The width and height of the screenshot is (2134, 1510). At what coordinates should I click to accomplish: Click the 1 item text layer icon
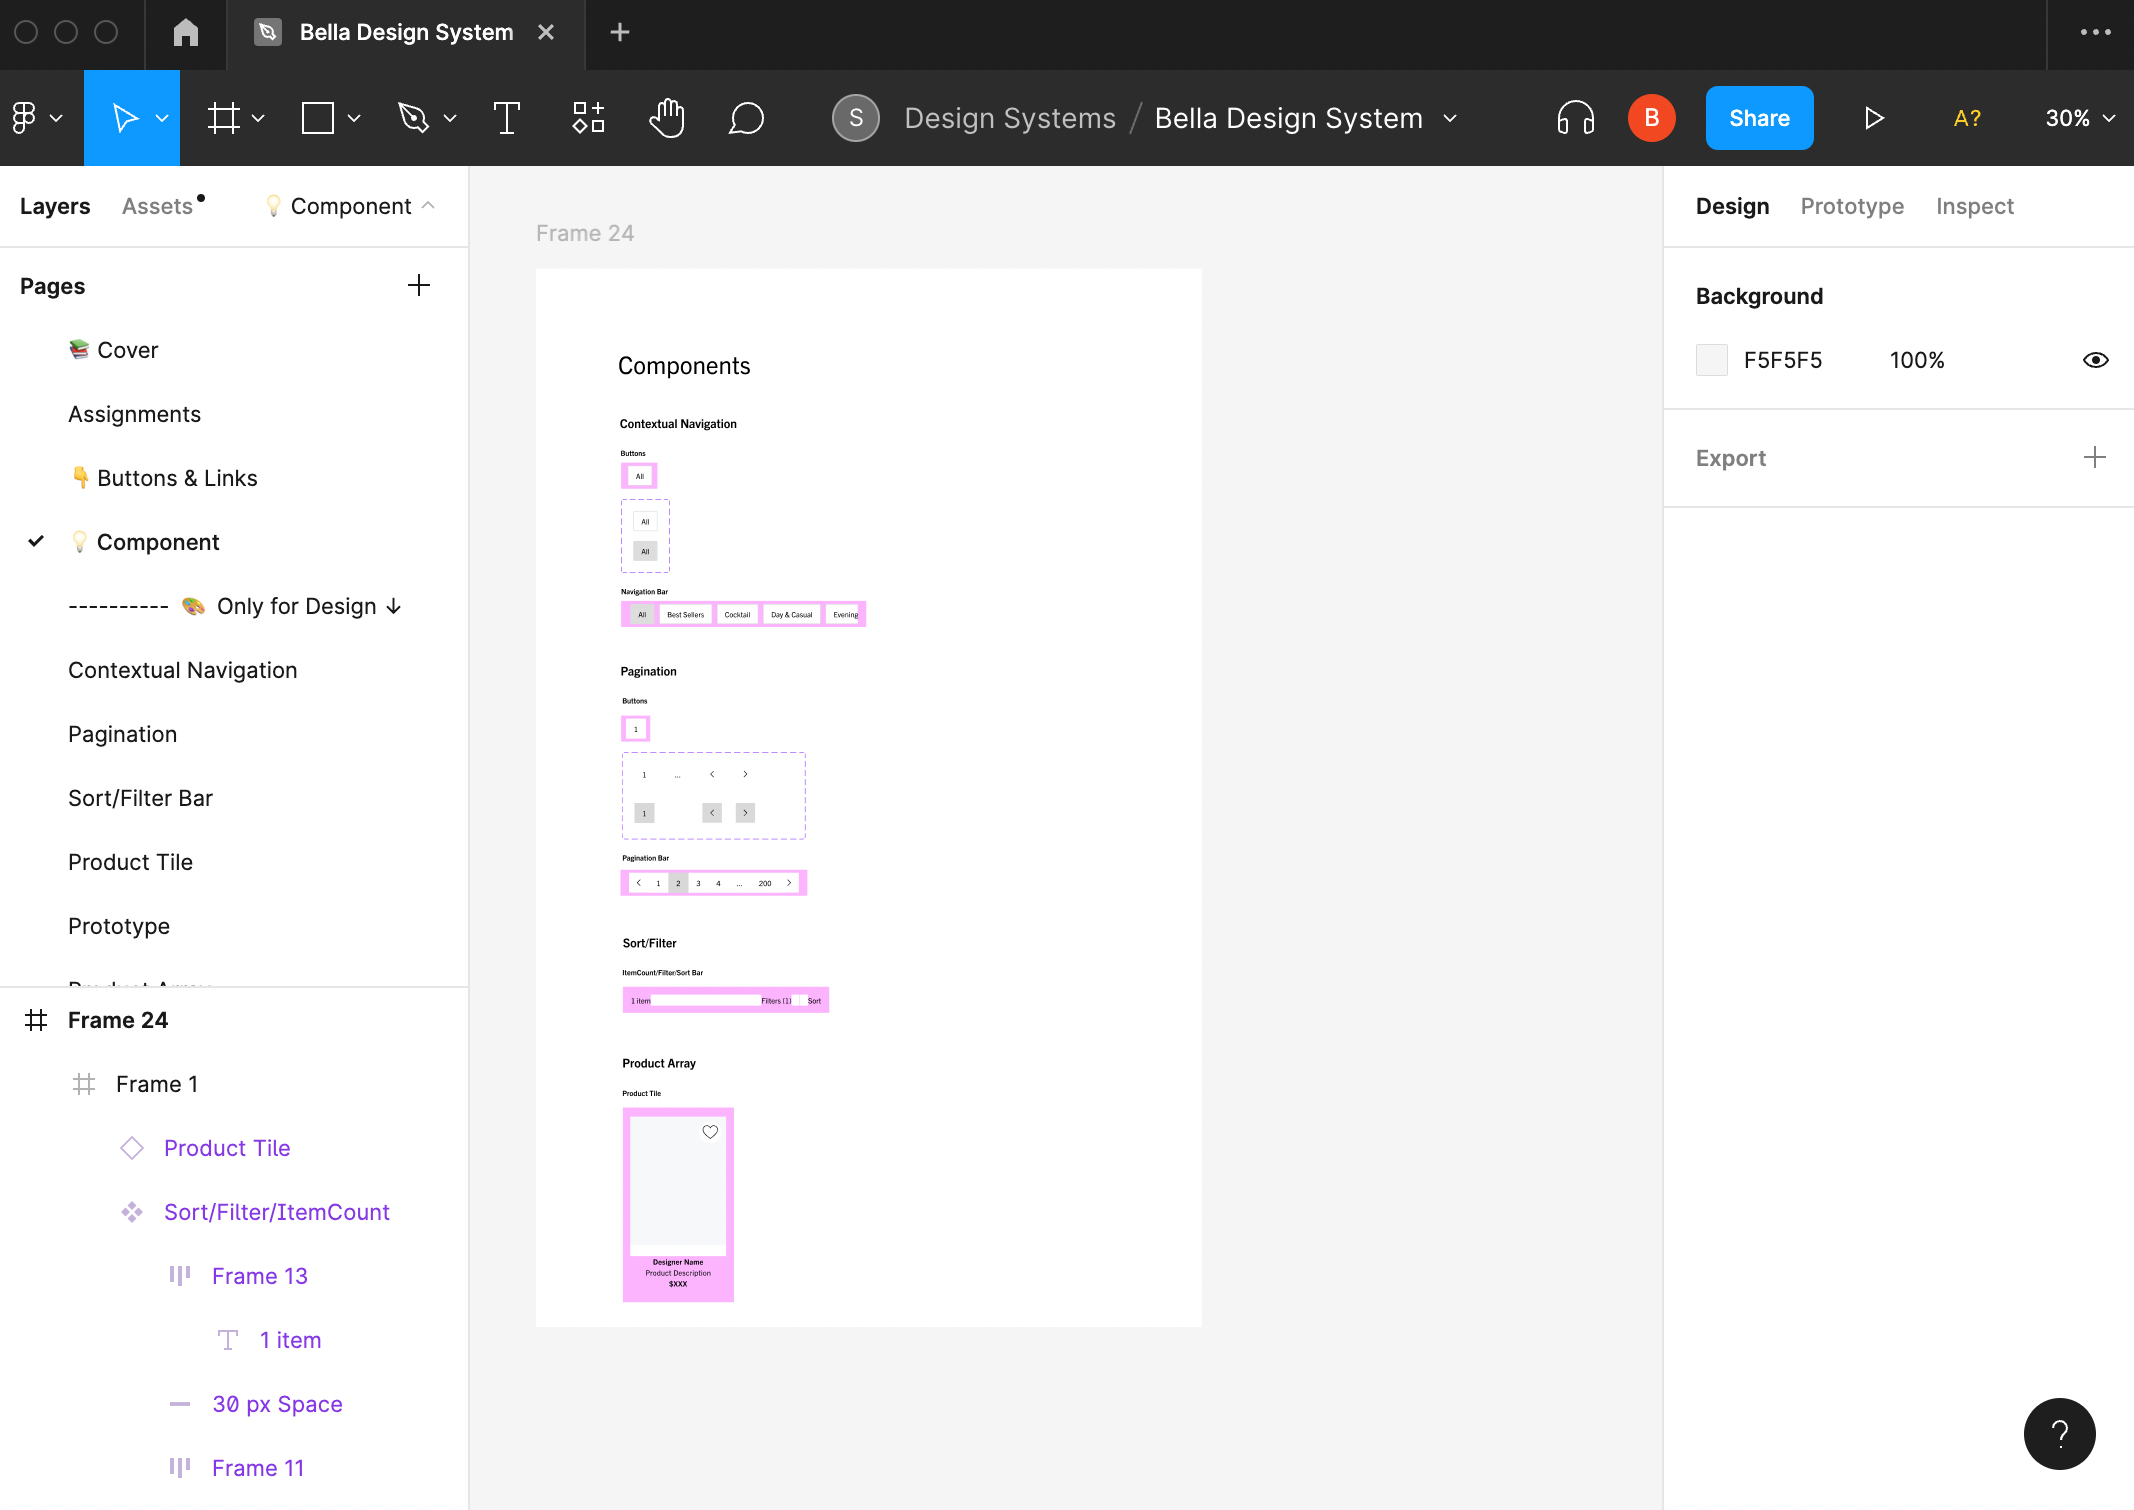point(228,1340)
